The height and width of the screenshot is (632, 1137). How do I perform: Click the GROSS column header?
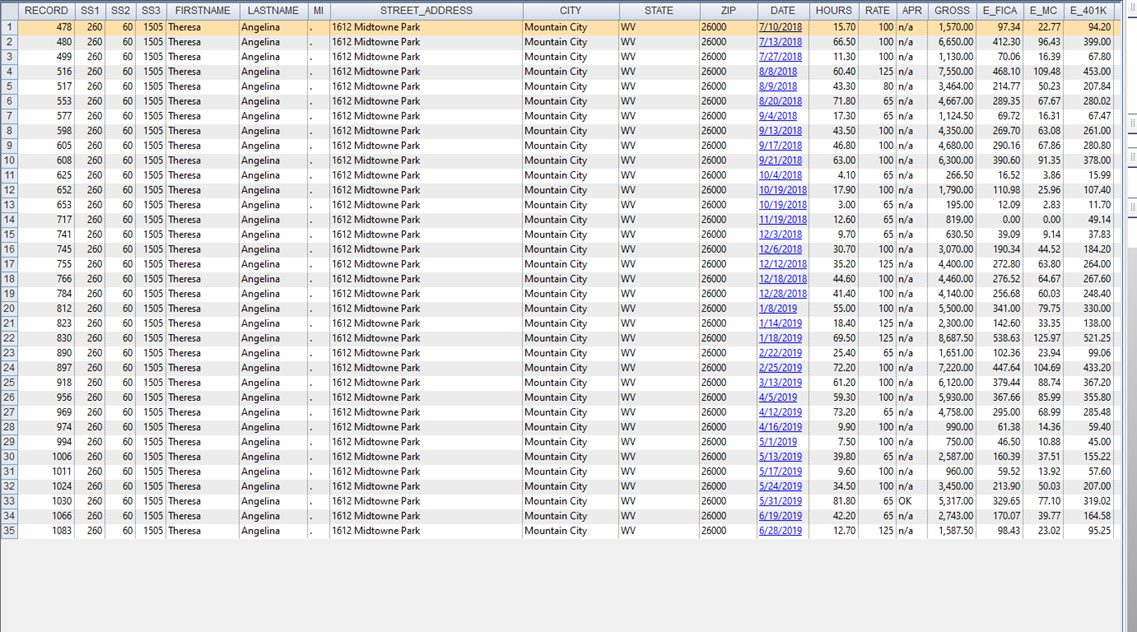(952, 10)
